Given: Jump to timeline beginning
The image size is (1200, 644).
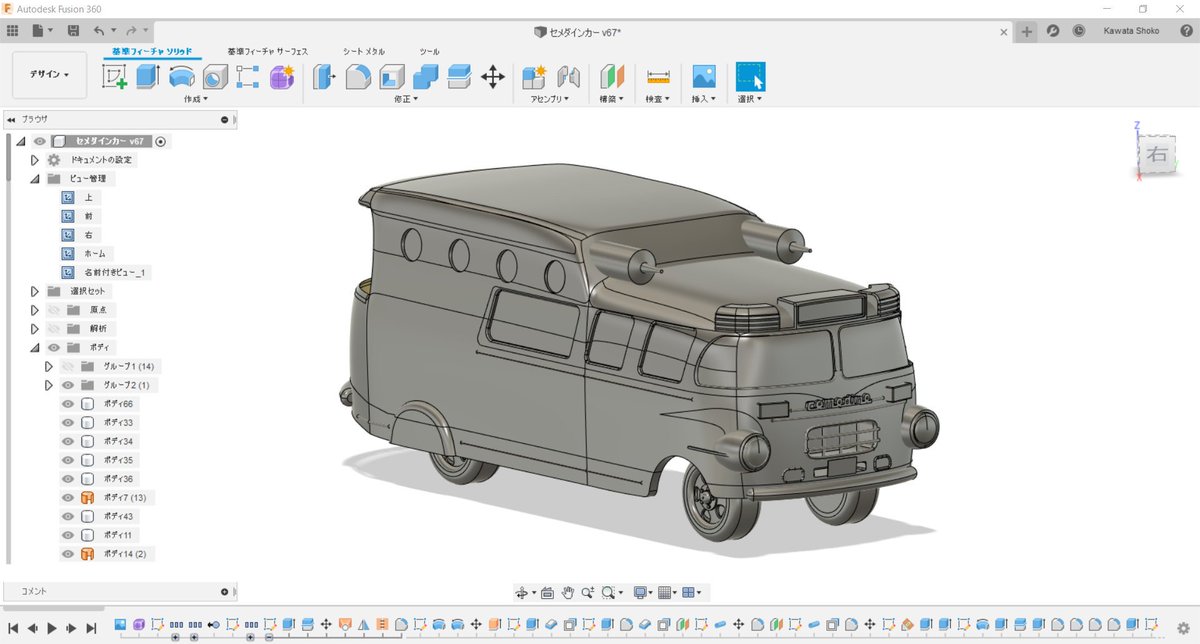Looking at the screenshot, I should tap(13, 628).
